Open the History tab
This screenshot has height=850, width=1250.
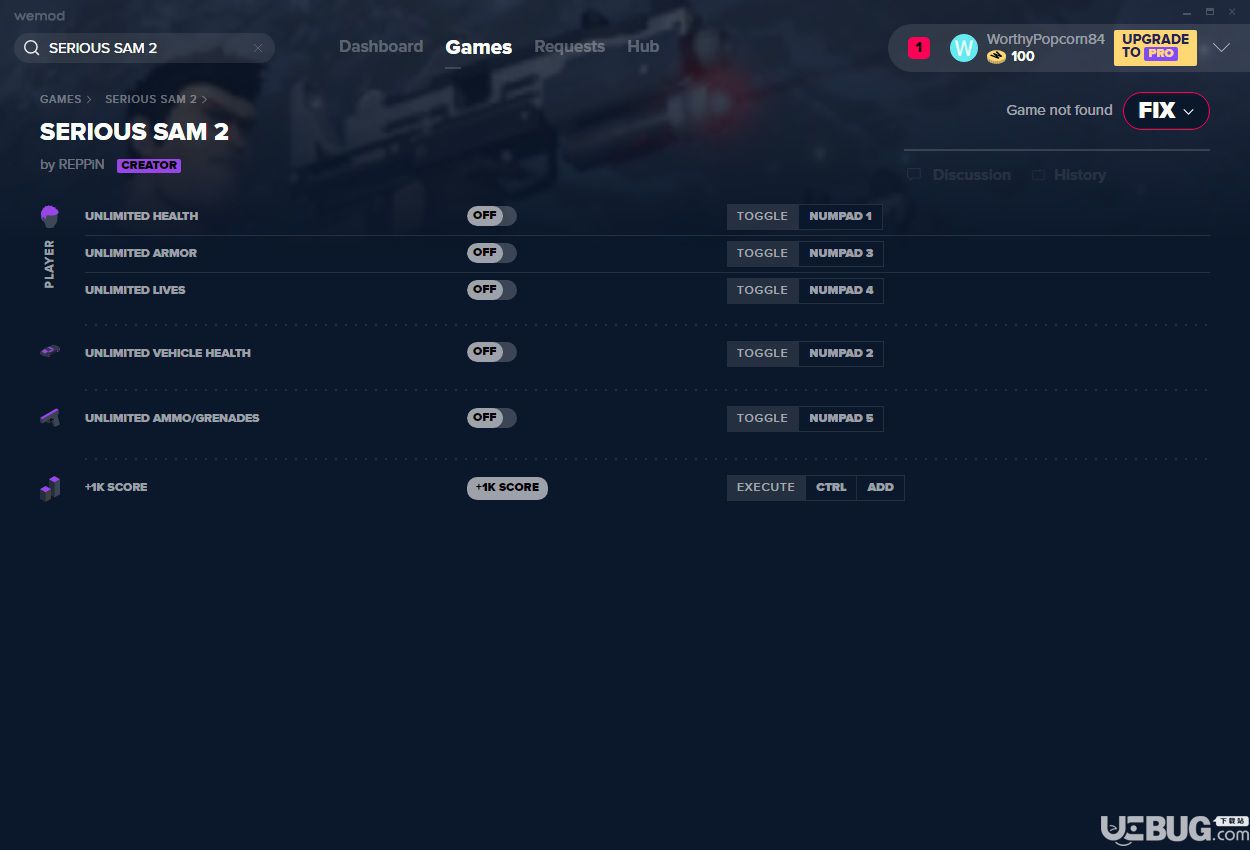pos(1079,175)
